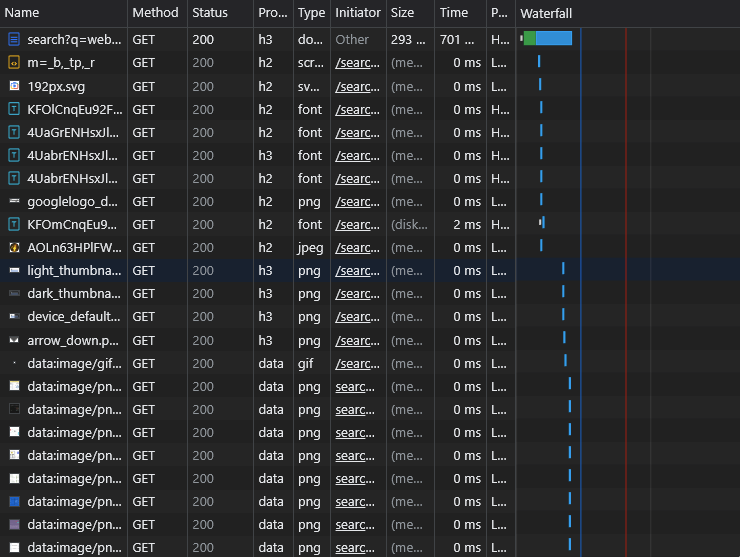Click the jpeg icon beside AOLn63HPlFW

tap(14, 247)
